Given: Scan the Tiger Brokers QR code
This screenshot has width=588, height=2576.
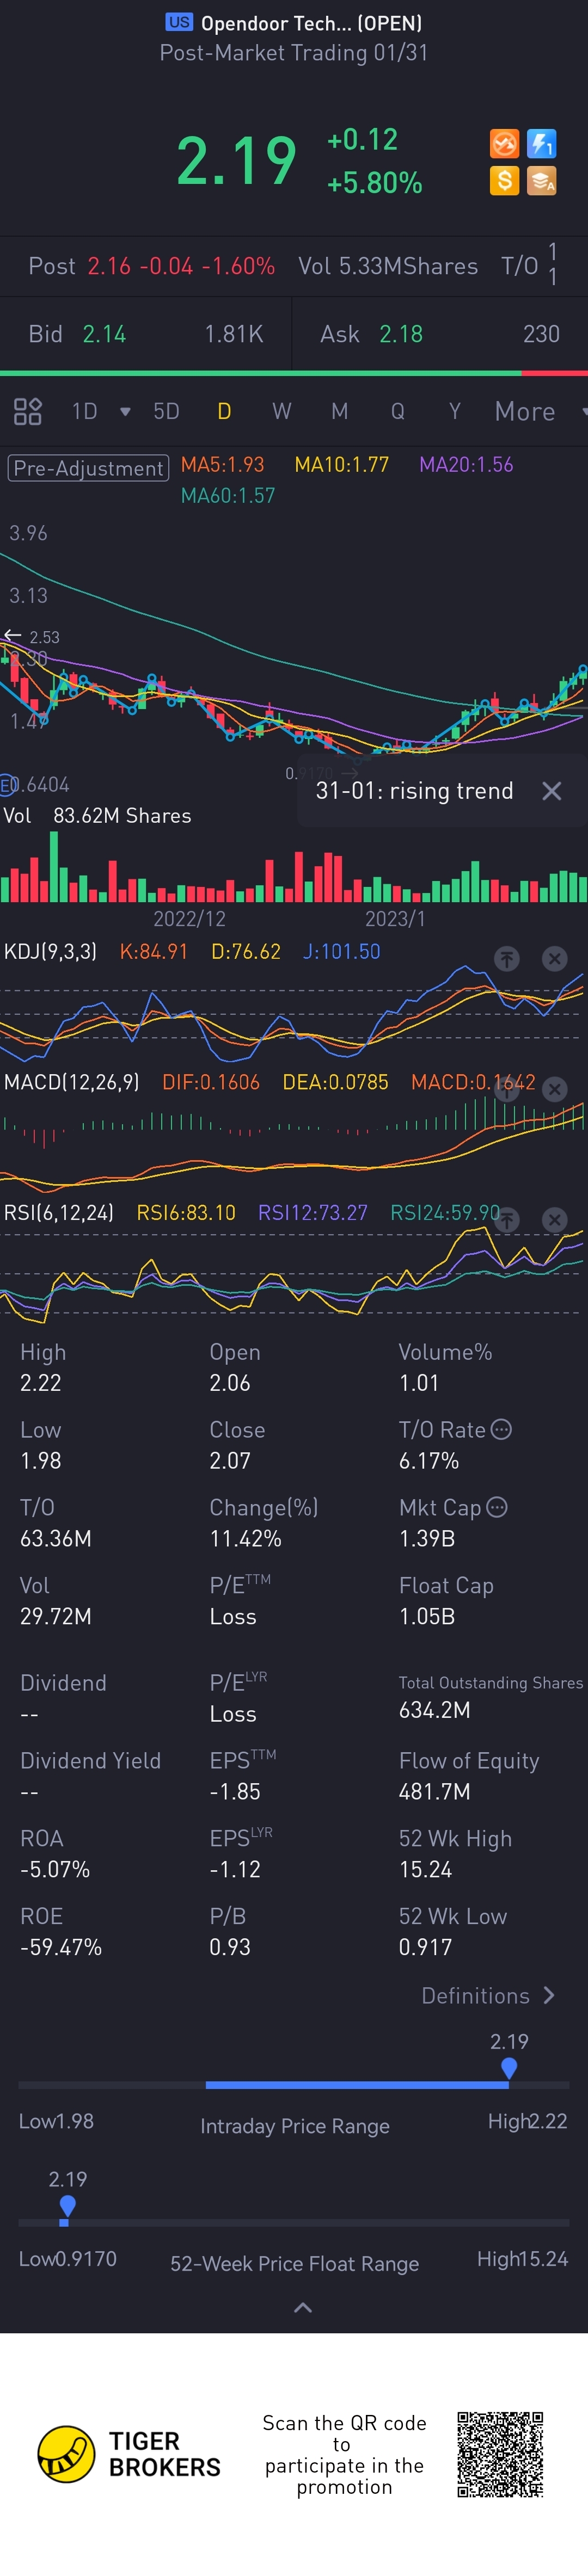Looking at the screenshot, I should click(x=500, y=2454).
